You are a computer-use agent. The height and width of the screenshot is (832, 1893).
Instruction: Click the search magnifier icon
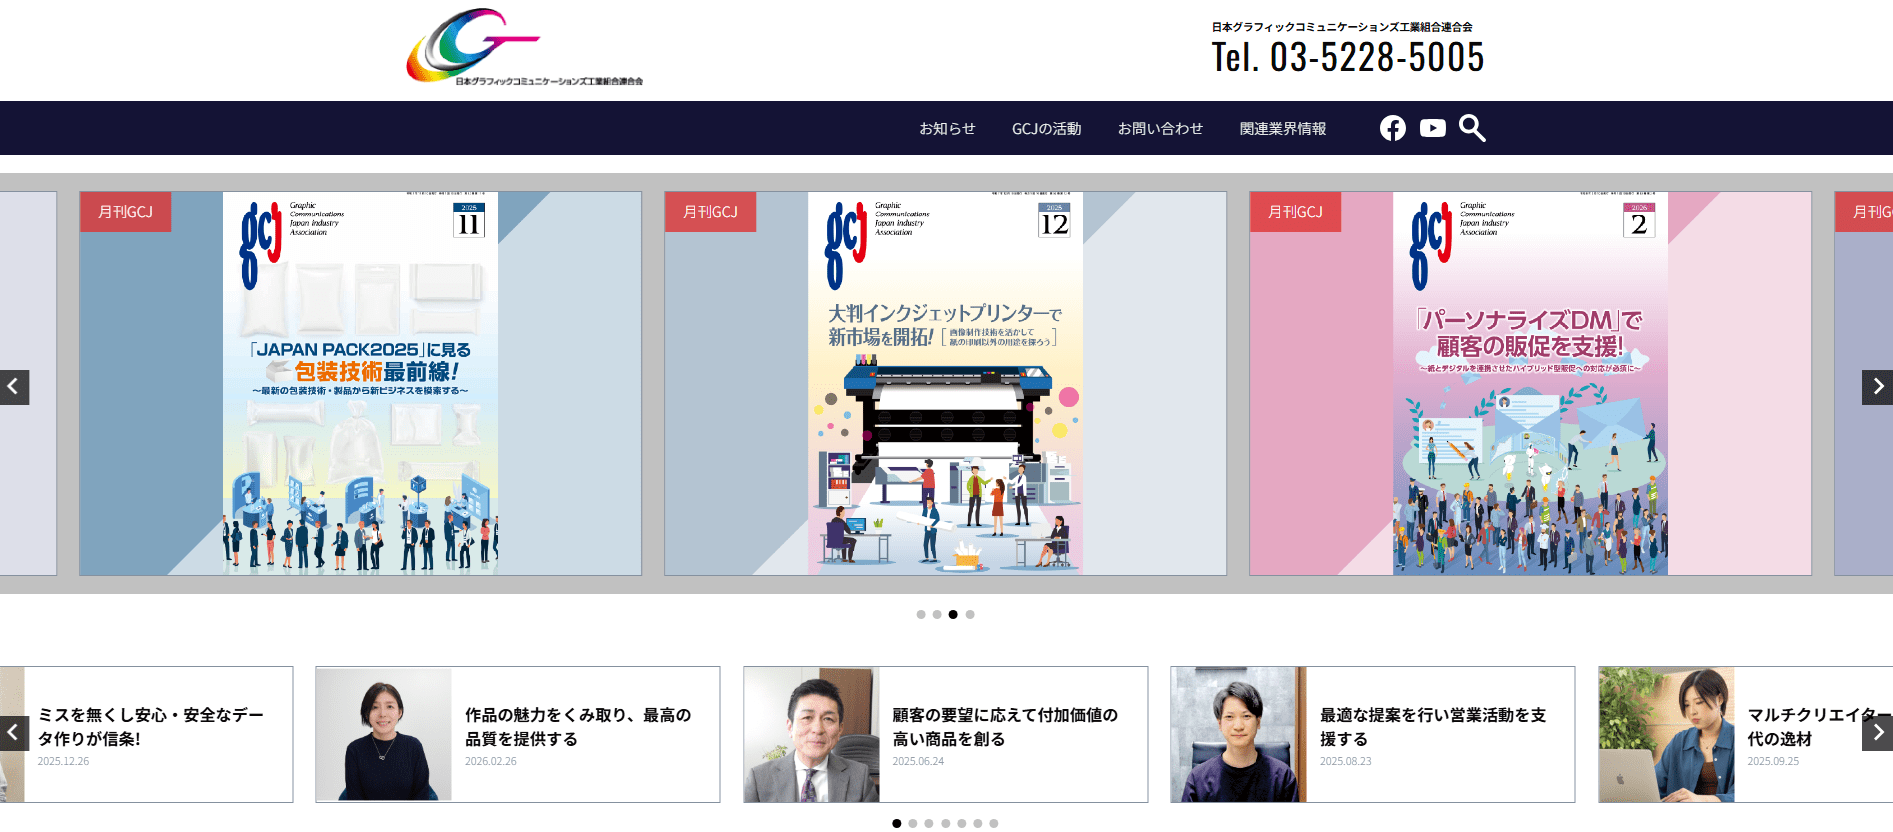click(1471, 128)
